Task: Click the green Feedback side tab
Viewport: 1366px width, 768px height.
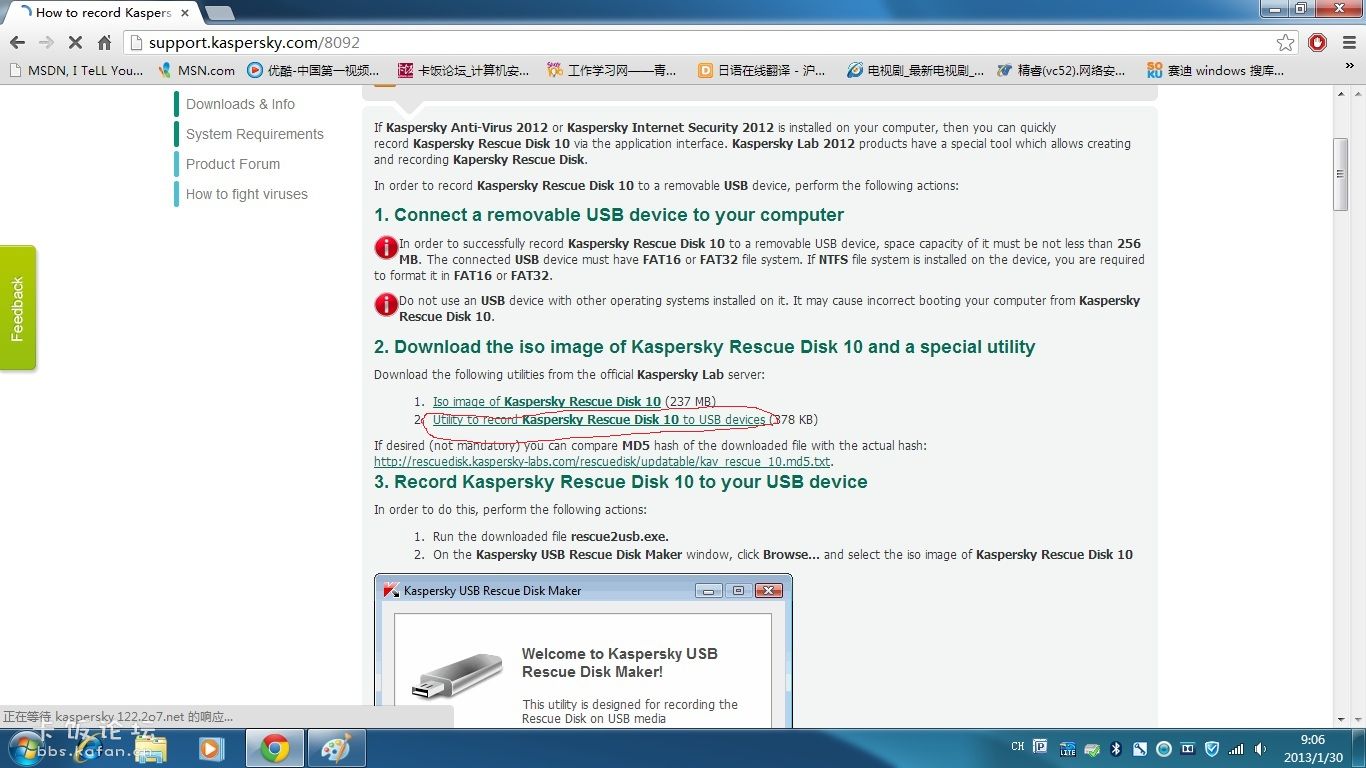Action: 17,308
